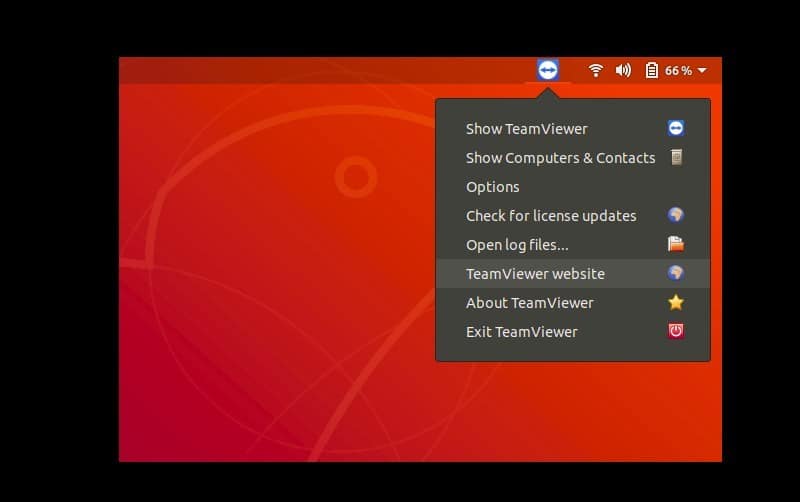Choose Check for license updates
Image resolution: width=800 pixels, height=502 pixels.
(573, 216)
